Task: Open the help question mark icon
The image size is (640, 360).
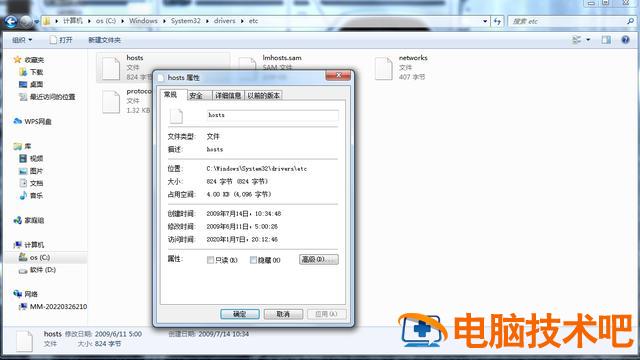Action: pos(625,40)
